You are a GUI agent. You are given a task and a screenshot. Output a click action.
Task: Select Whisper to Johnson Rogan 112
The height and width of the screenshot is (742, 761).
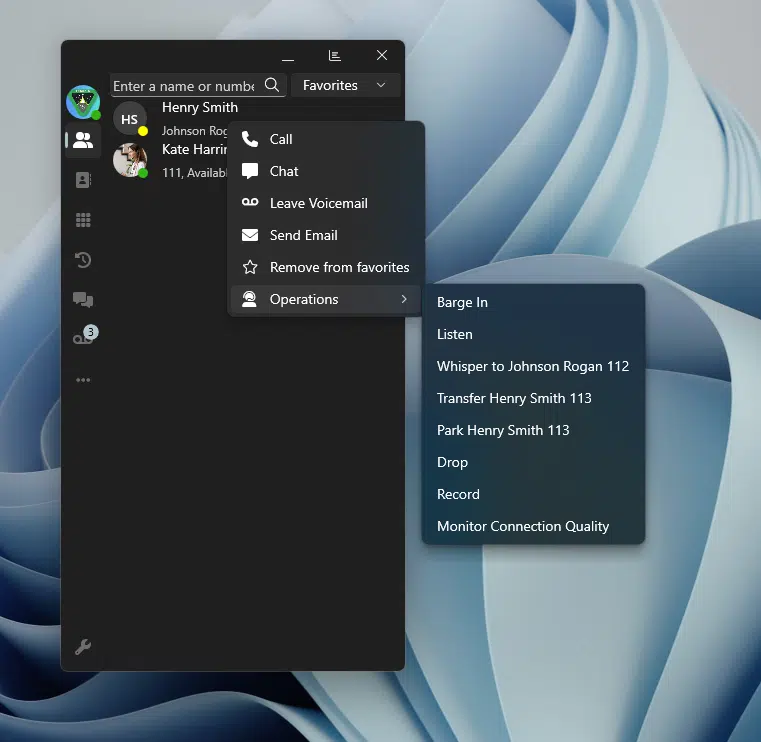(532, 366)
